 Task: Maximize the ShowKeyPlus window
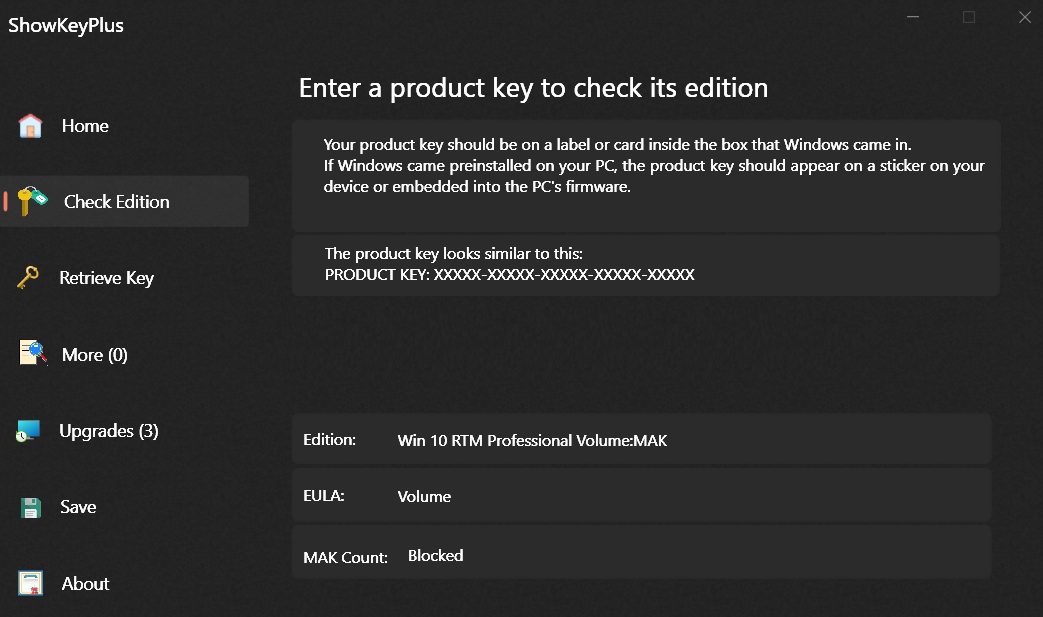click(968, 17)
